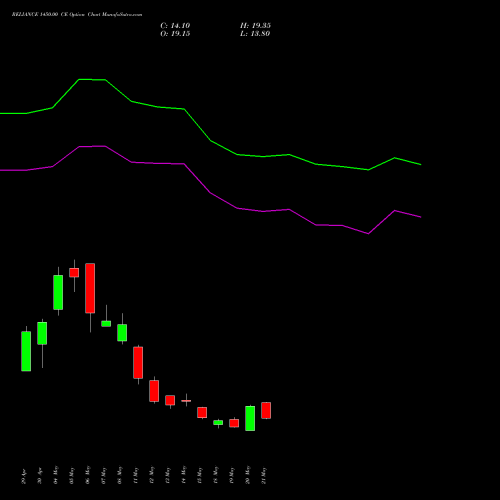This screenshot has height=500, width=500.
Task: Click the red candlestick for 11 May
Action: pyautogui.click(x=138, y=363)
